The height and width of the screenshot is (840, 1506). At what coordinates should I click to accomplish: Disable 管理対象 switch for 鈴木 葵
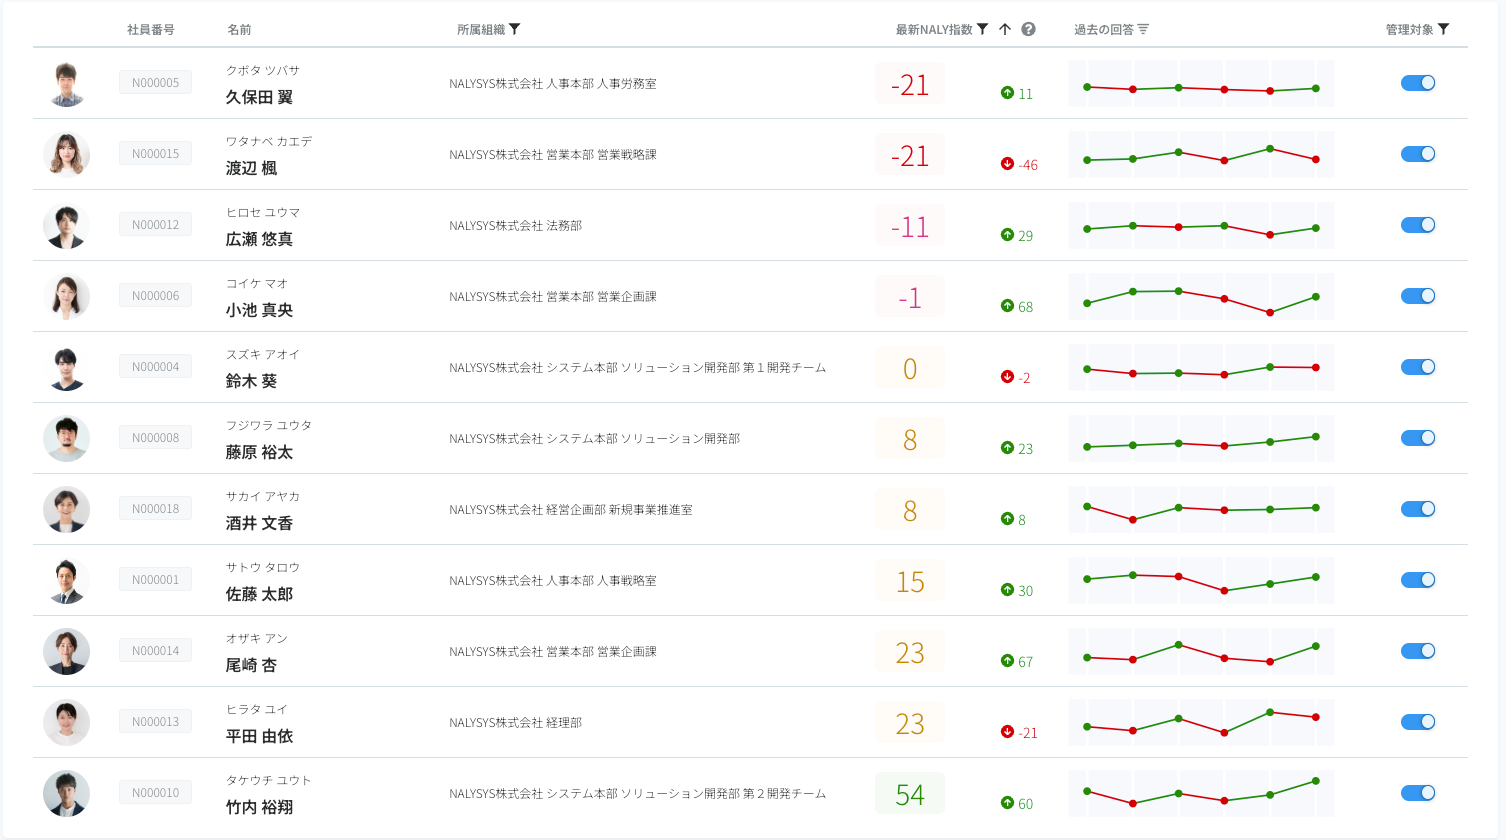[x=1418, y=367]
